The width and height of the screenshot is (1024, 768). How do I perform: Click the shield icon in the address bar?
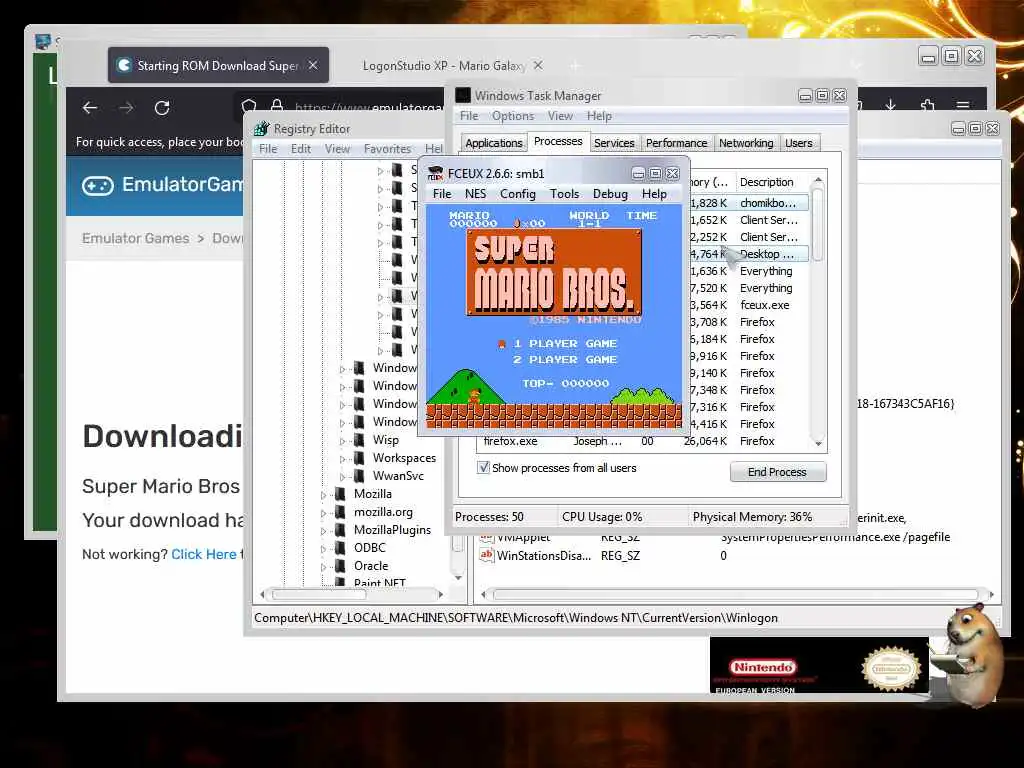249,106
